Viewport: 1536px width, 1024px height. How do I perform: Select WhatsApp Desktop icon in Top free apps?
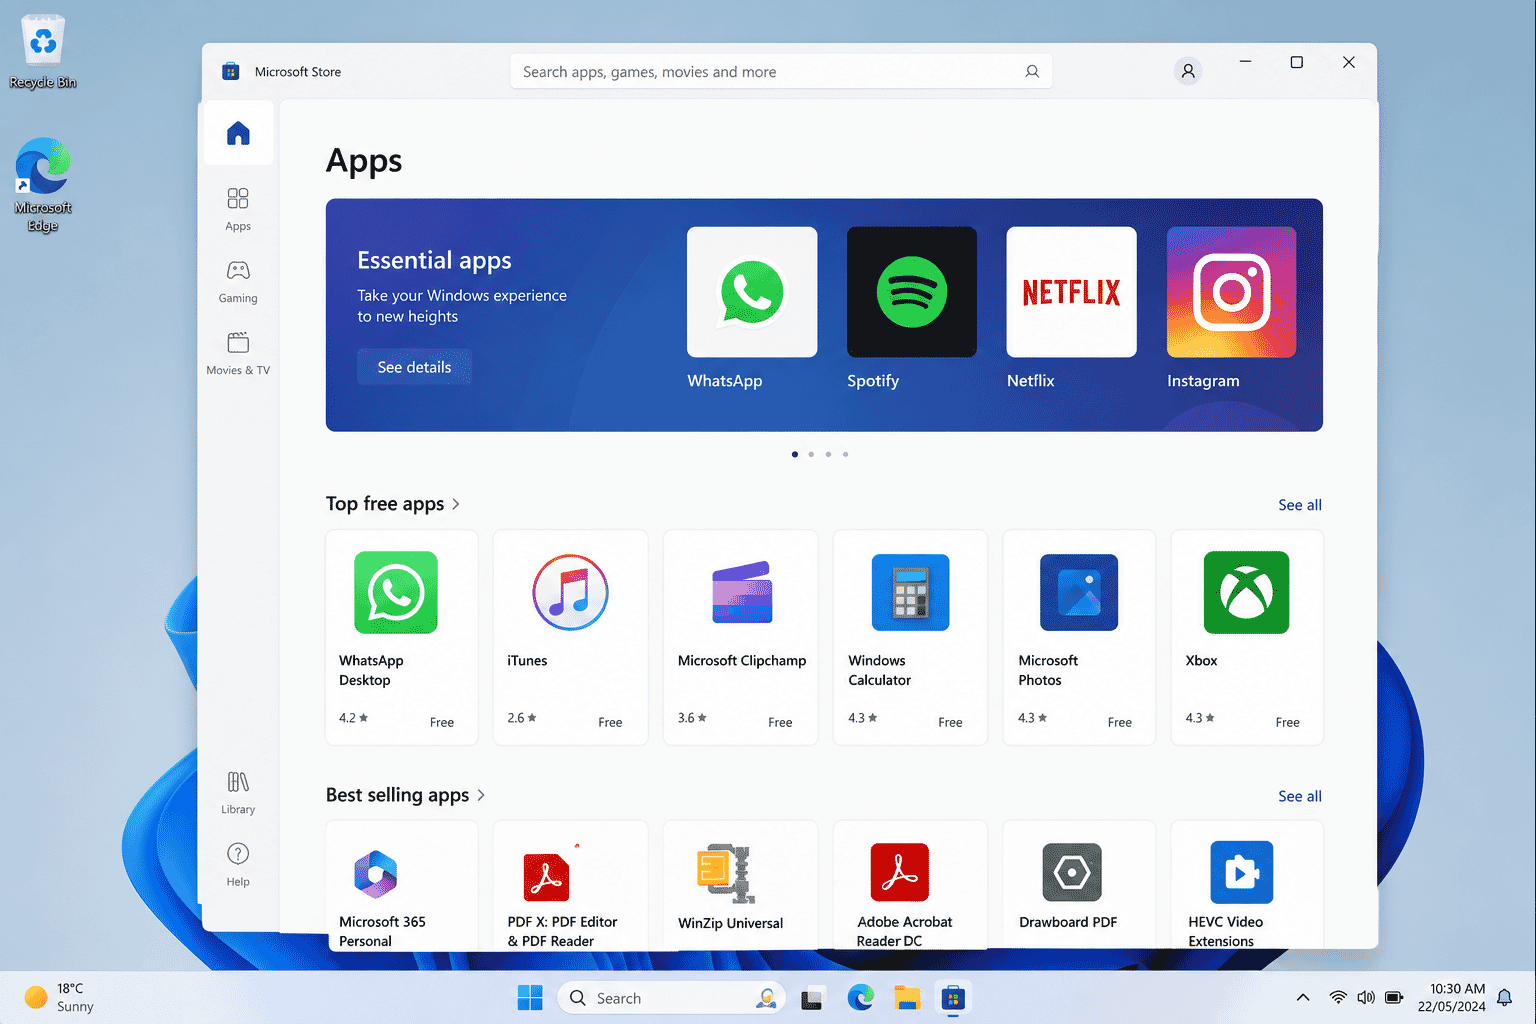396,592
